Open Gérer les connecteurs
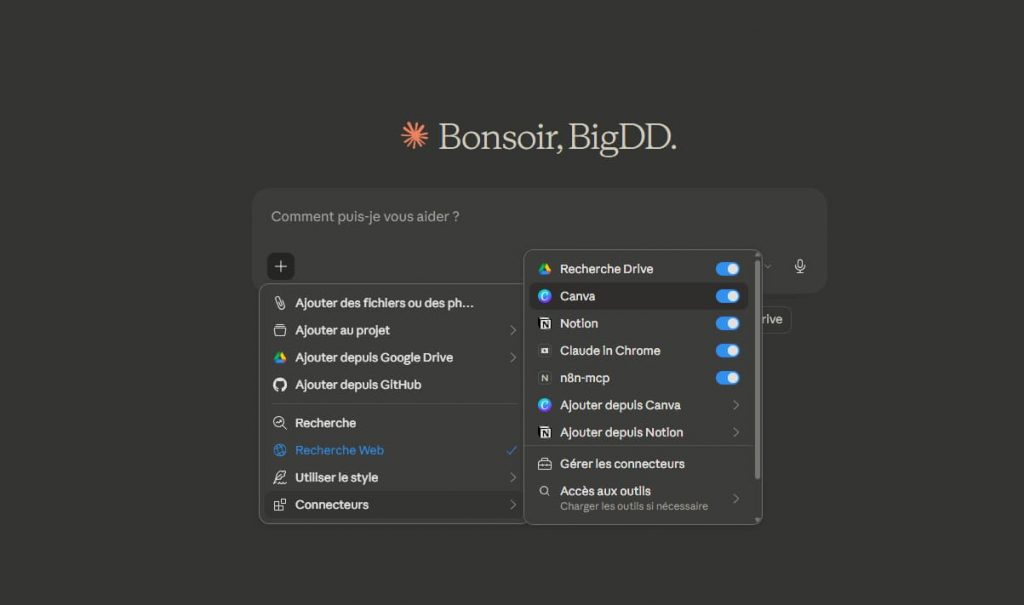The width and height of the screenshot is (1024, 605). tap(622, 464)
